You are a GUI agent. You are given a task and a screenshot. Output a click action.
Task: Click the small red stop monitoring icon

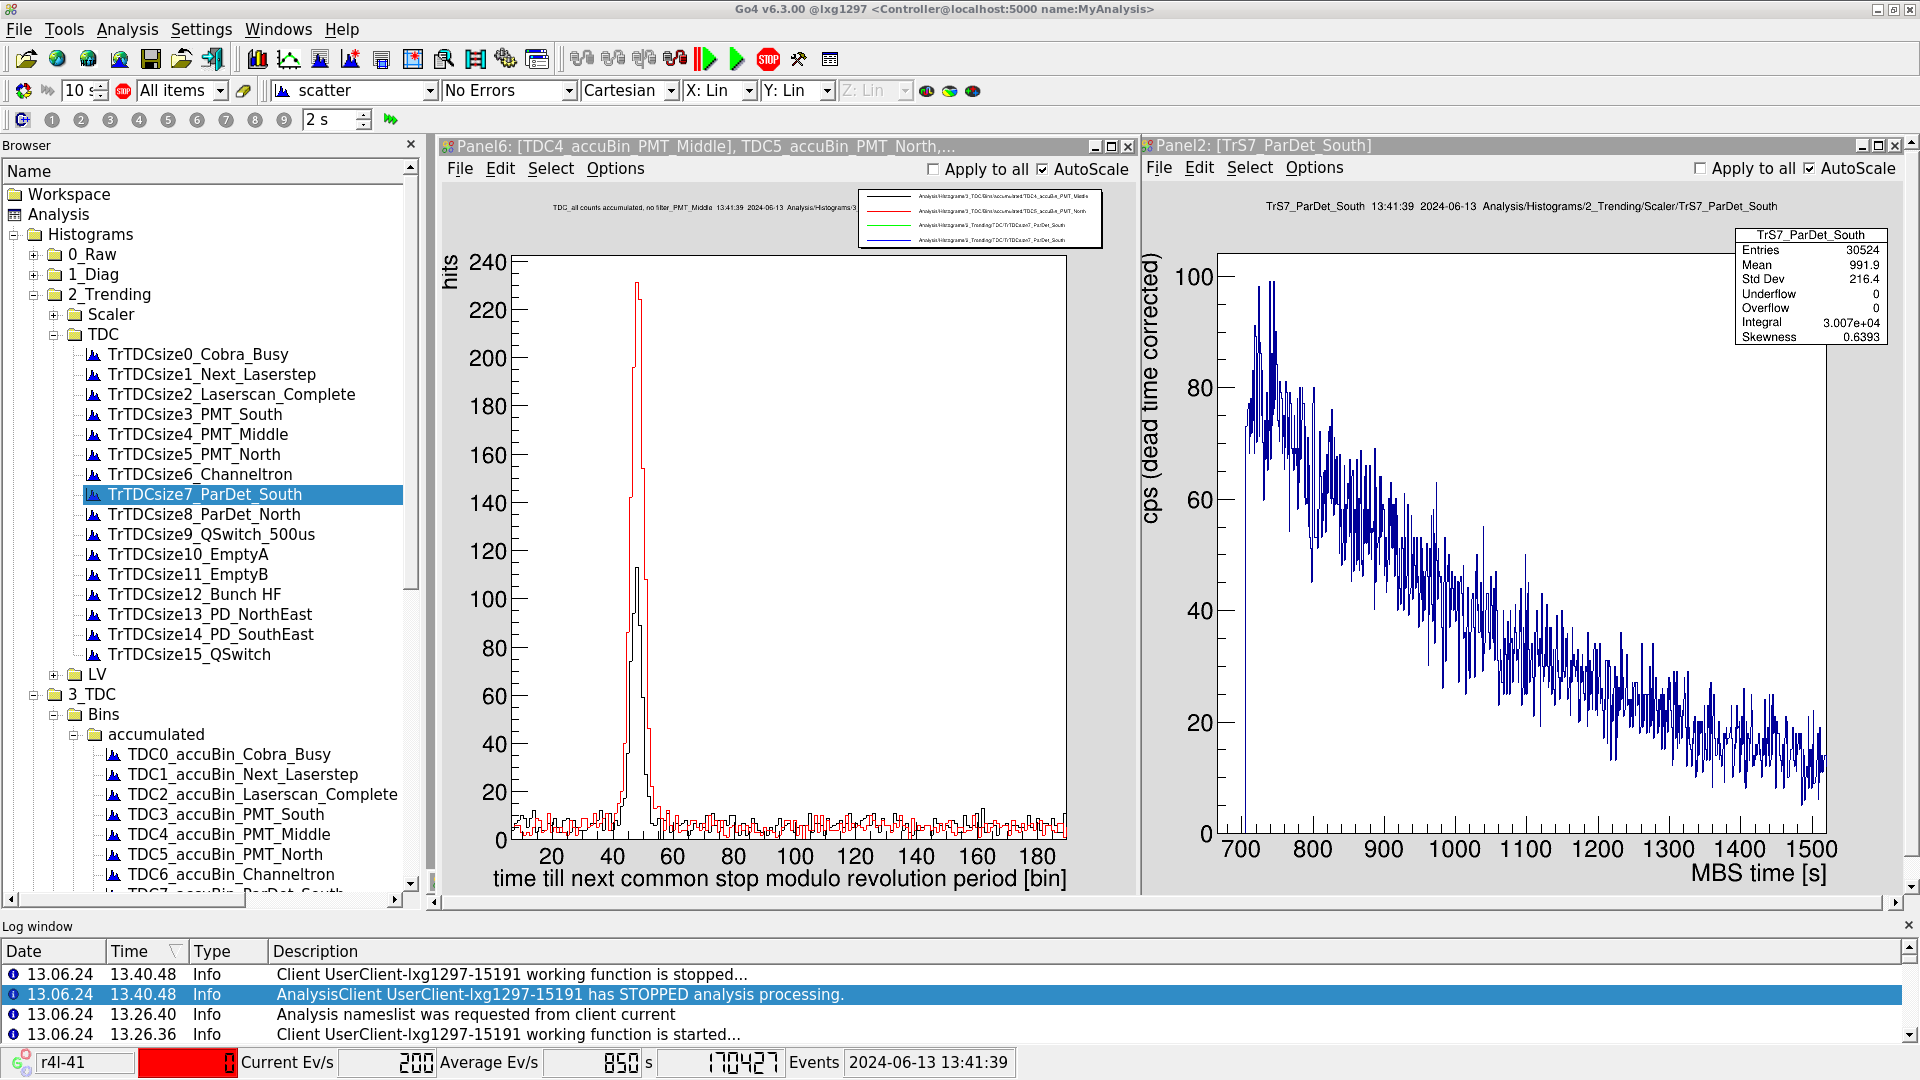(123, 91)
